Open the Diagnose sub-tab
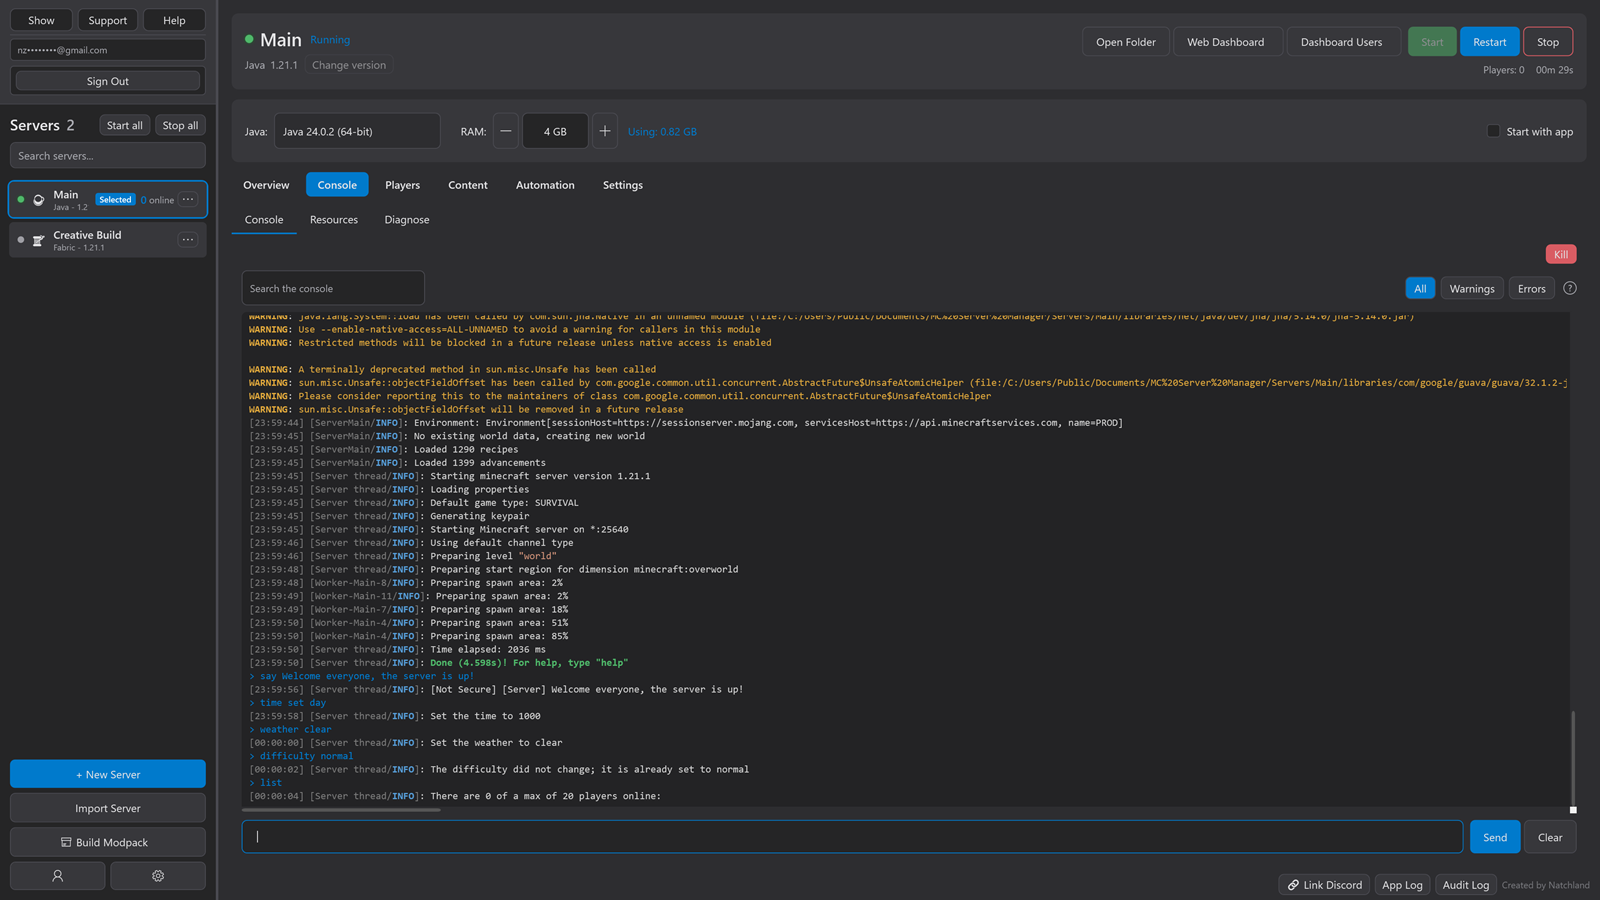Image resolution: width=1600 pixels, height=900 pixels. 407,220
